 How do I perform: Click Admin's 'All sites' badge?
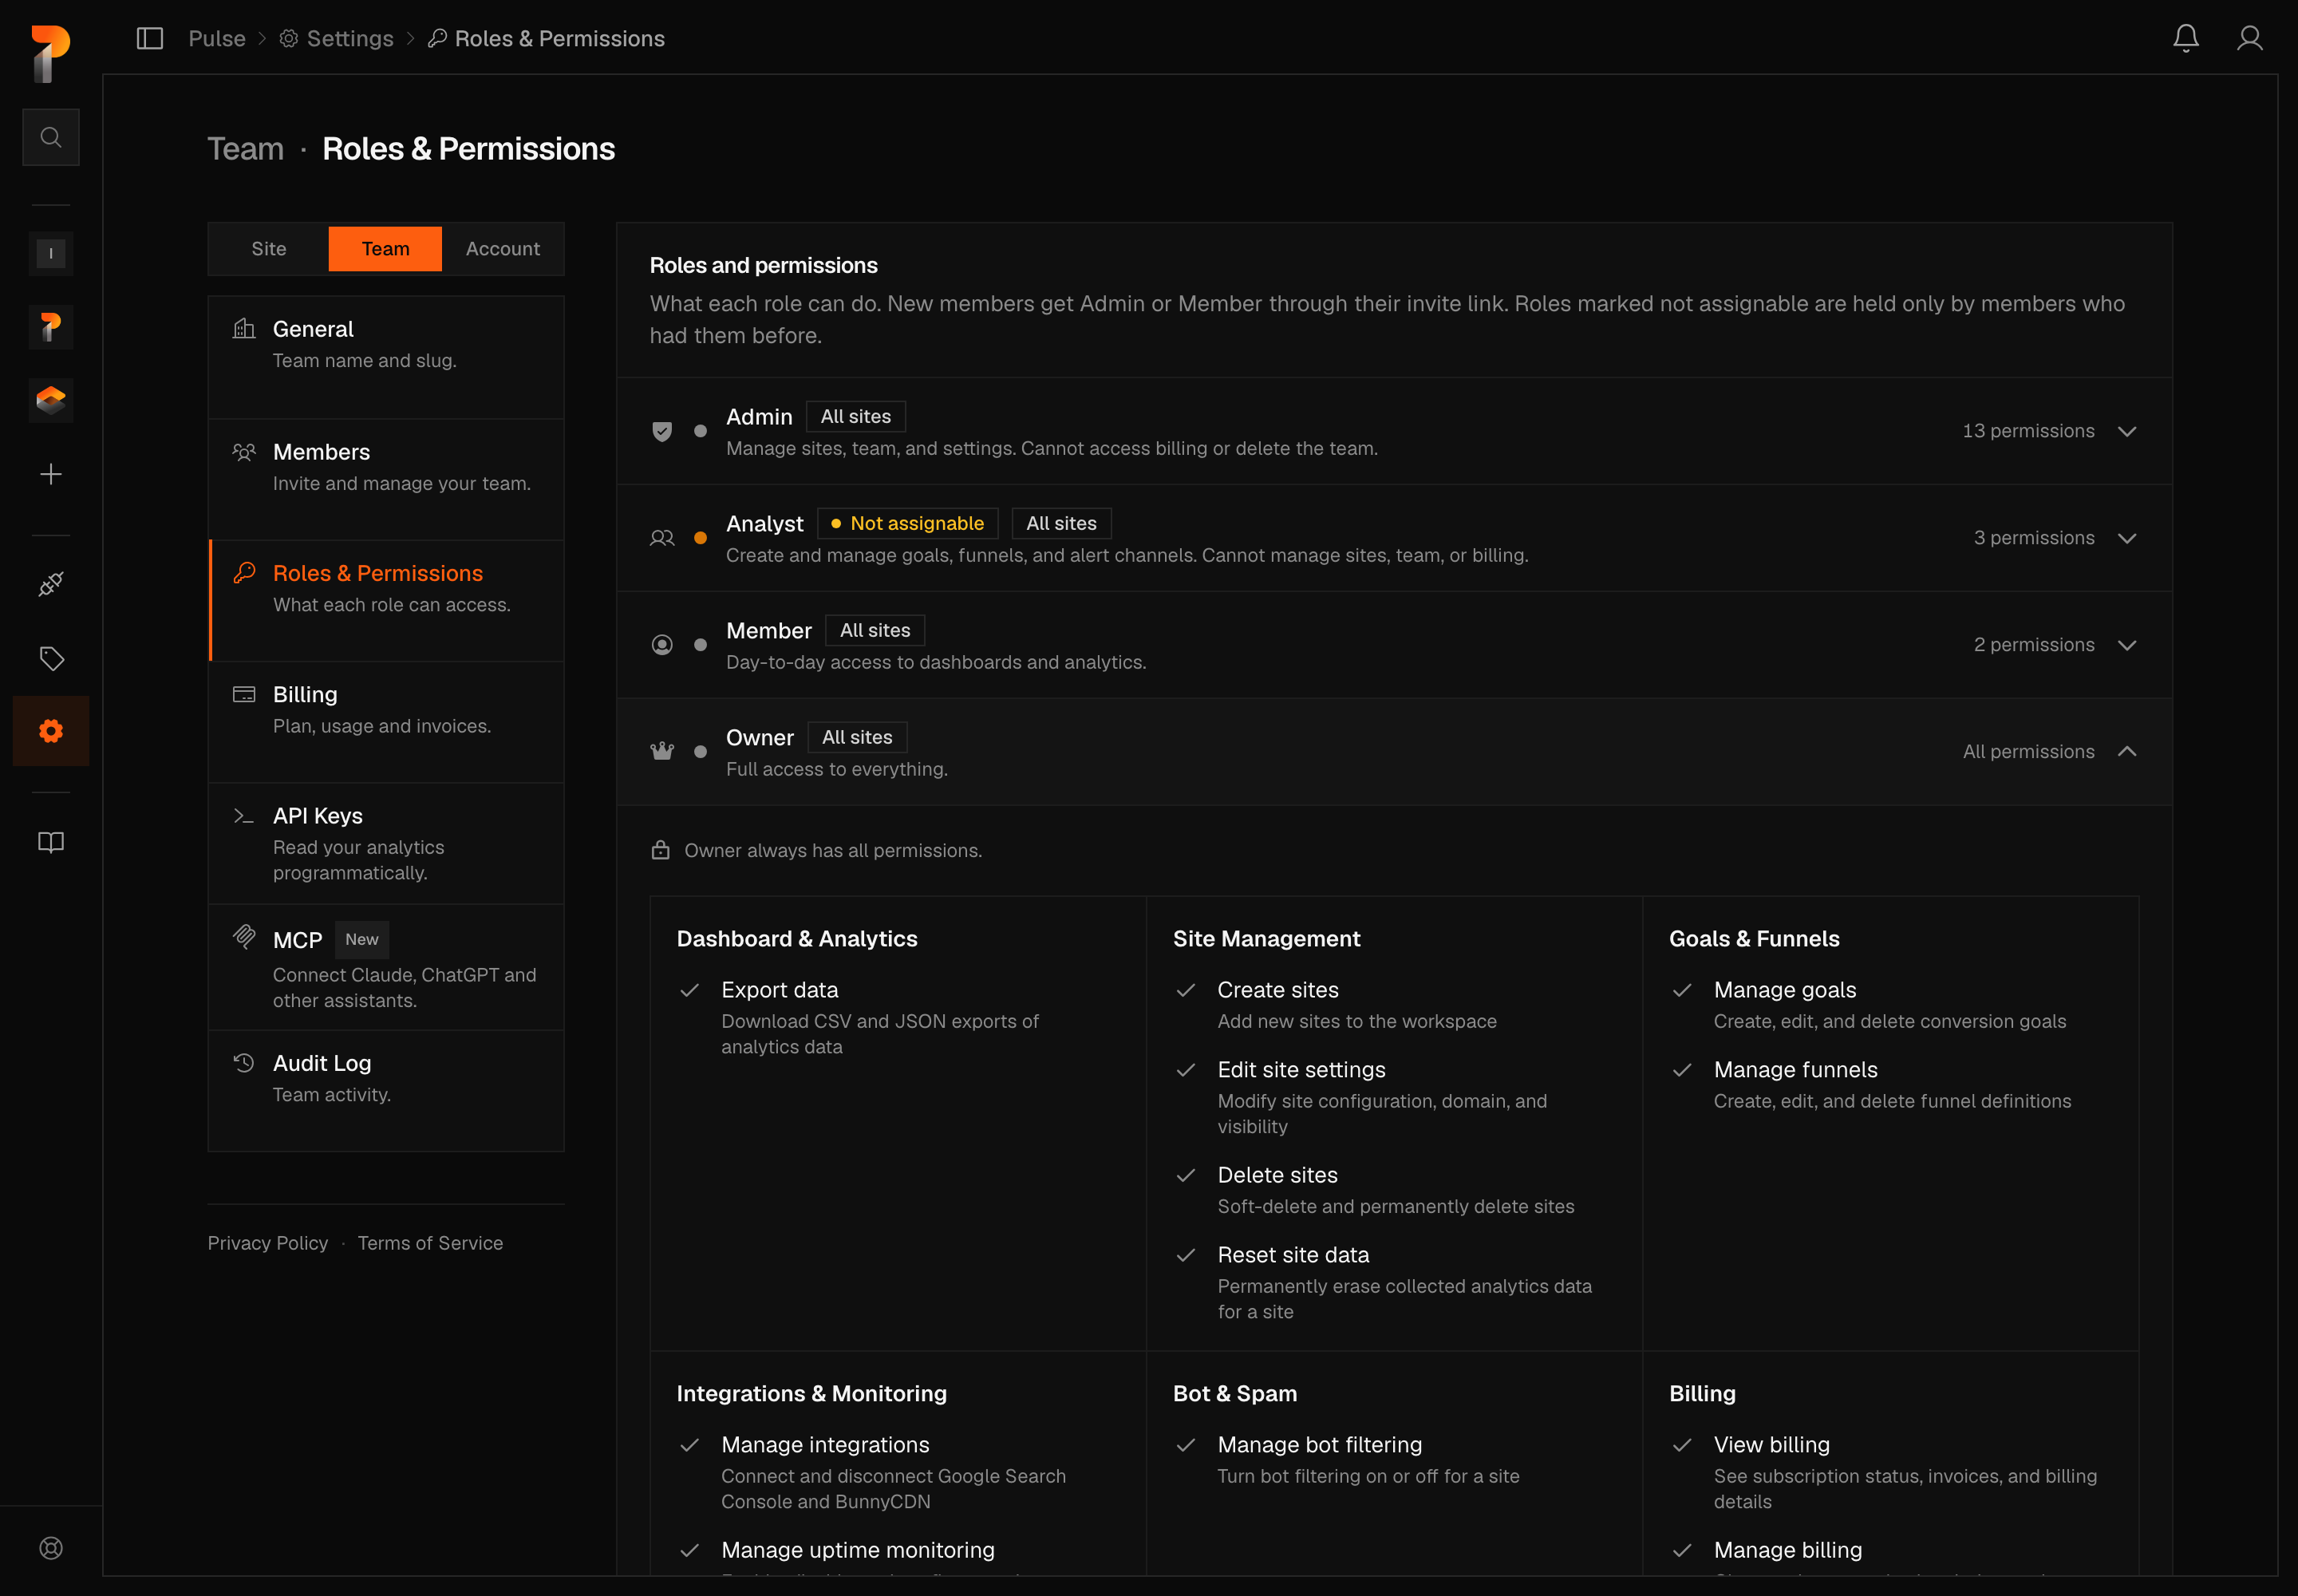(x=856, y=416)
